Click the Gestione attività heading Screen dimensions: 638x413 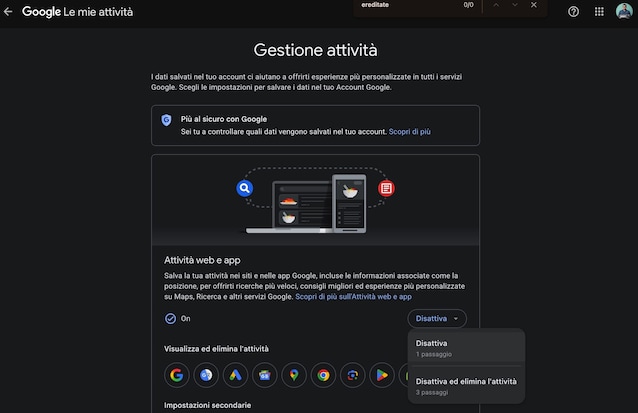tap(315, 50)
